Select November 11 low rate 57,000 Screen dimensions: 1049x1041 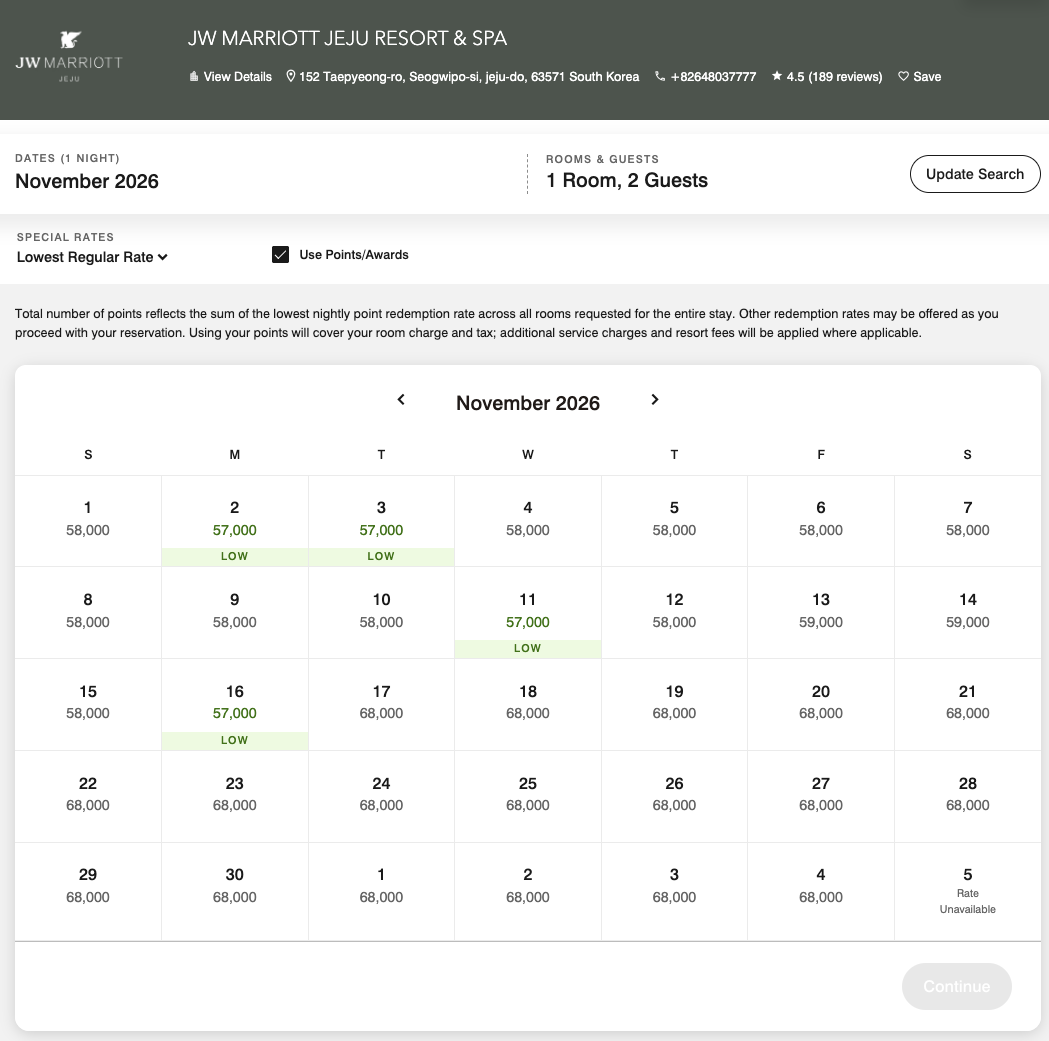click(528, 613)
